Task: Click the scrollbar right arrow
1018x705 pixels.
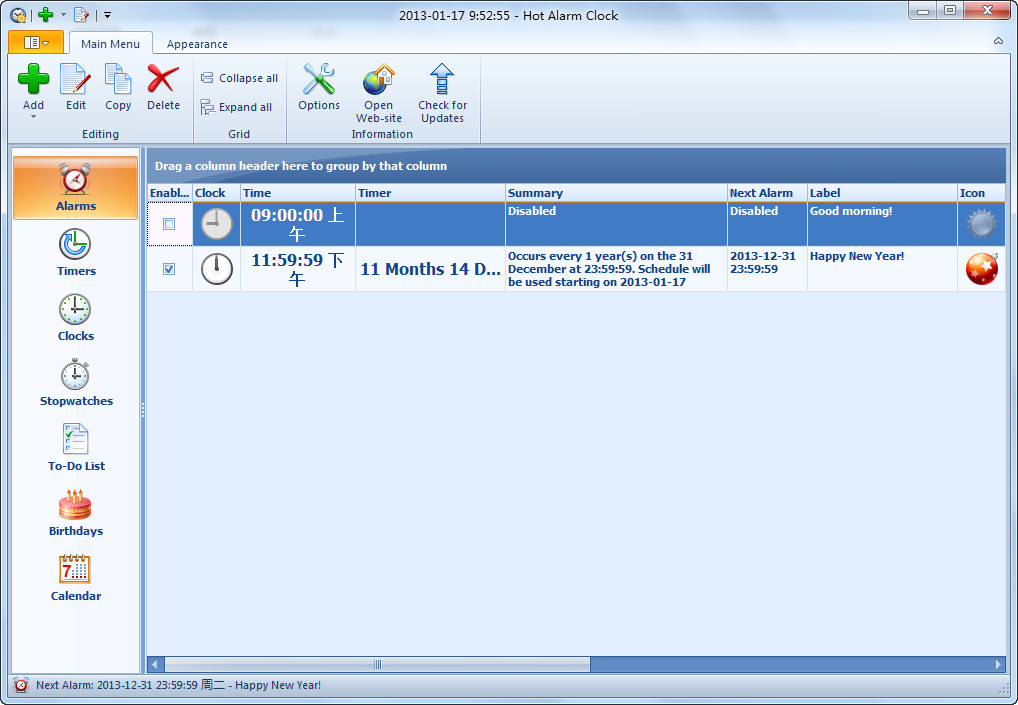Action: click(998, 664)
